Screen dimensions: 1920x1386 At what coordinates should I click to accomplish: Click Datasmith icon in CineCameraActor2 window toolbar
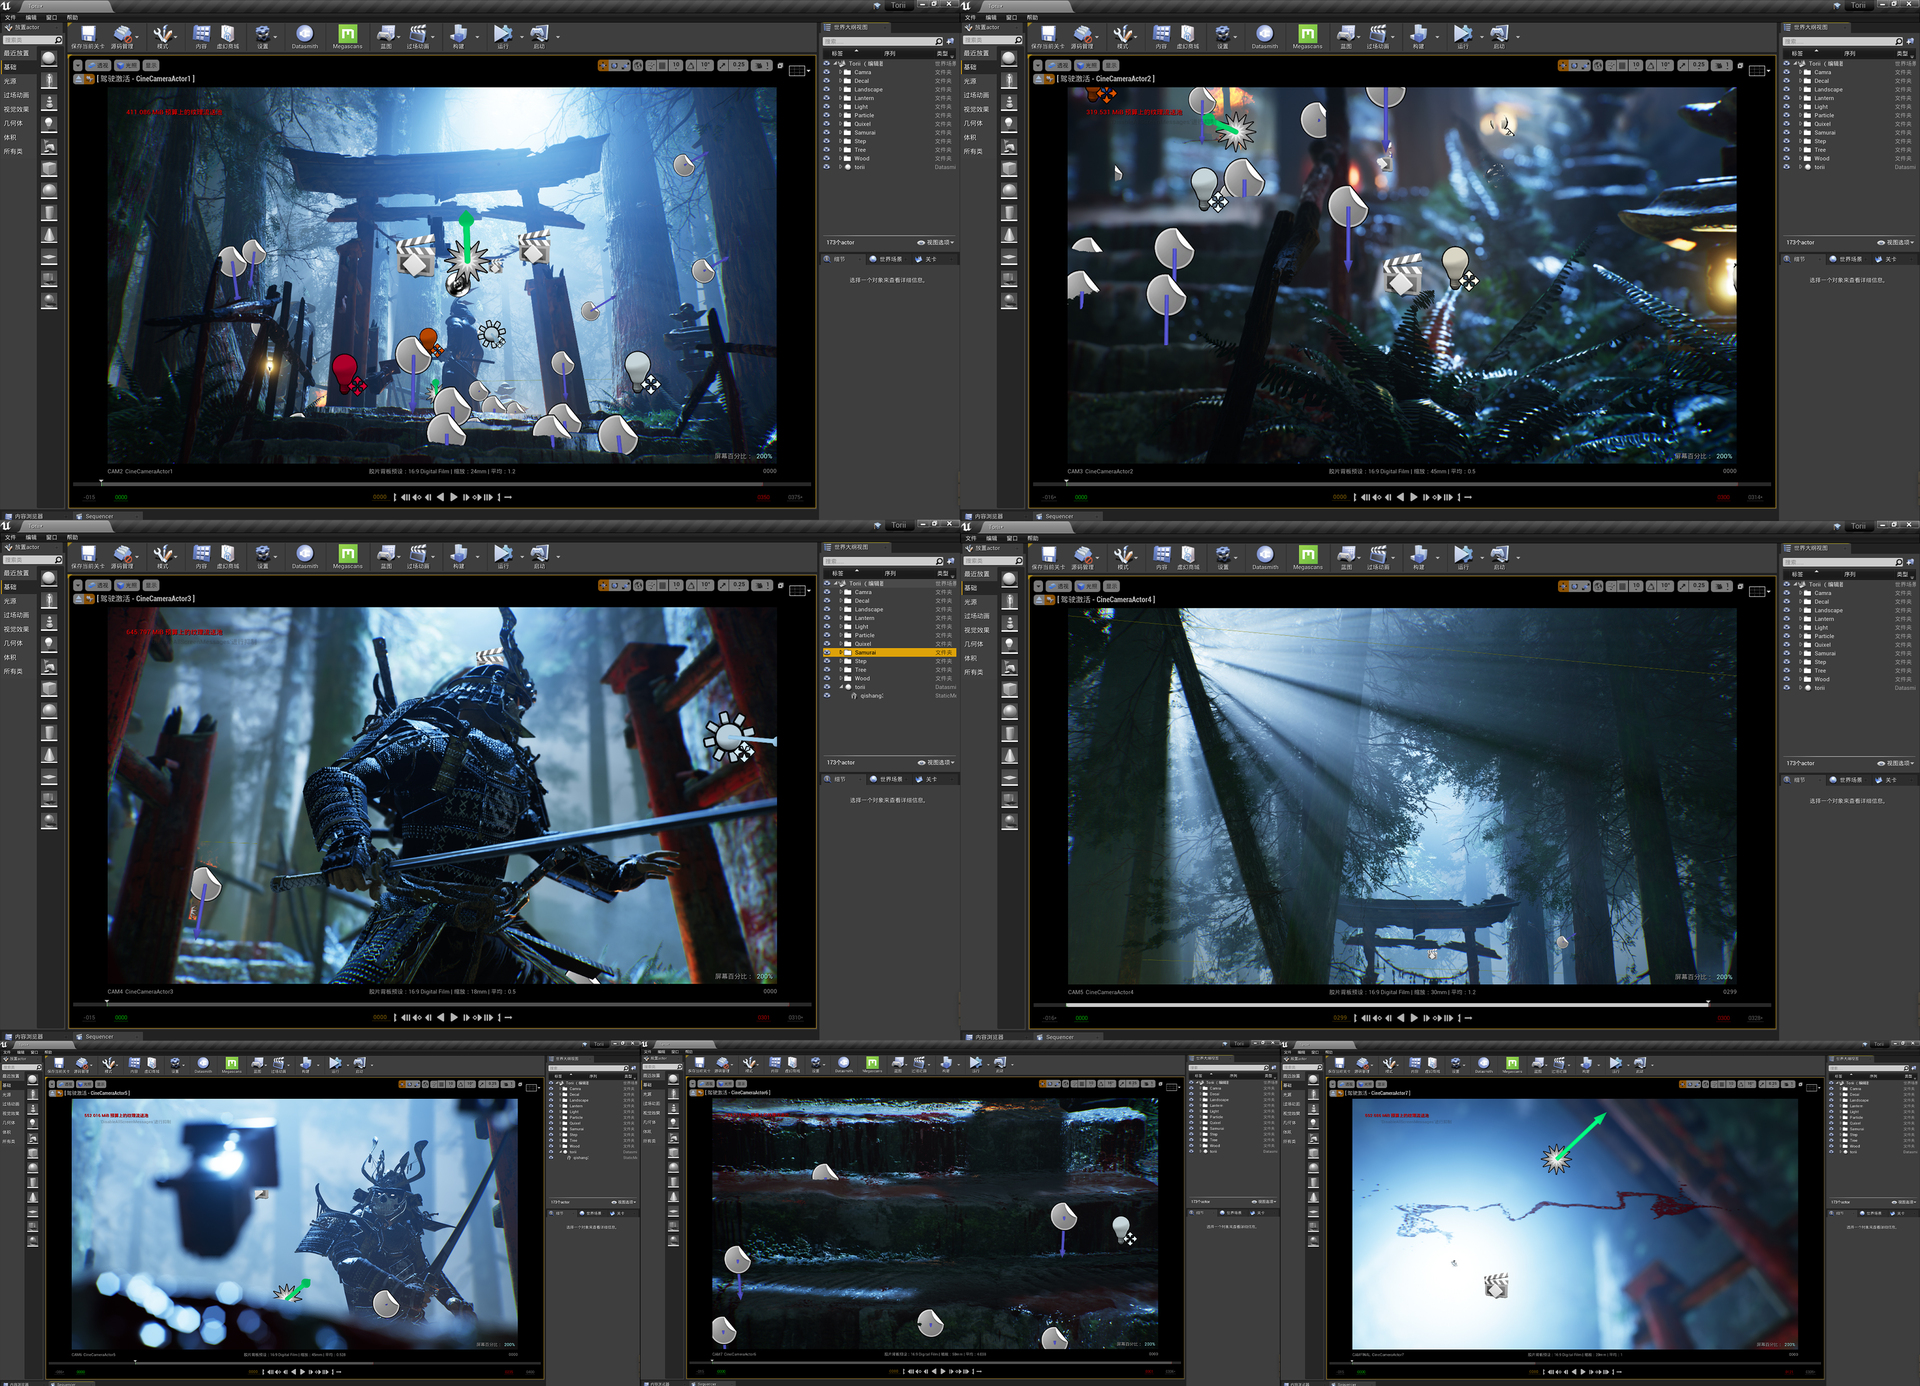(x=1264, y=34)
